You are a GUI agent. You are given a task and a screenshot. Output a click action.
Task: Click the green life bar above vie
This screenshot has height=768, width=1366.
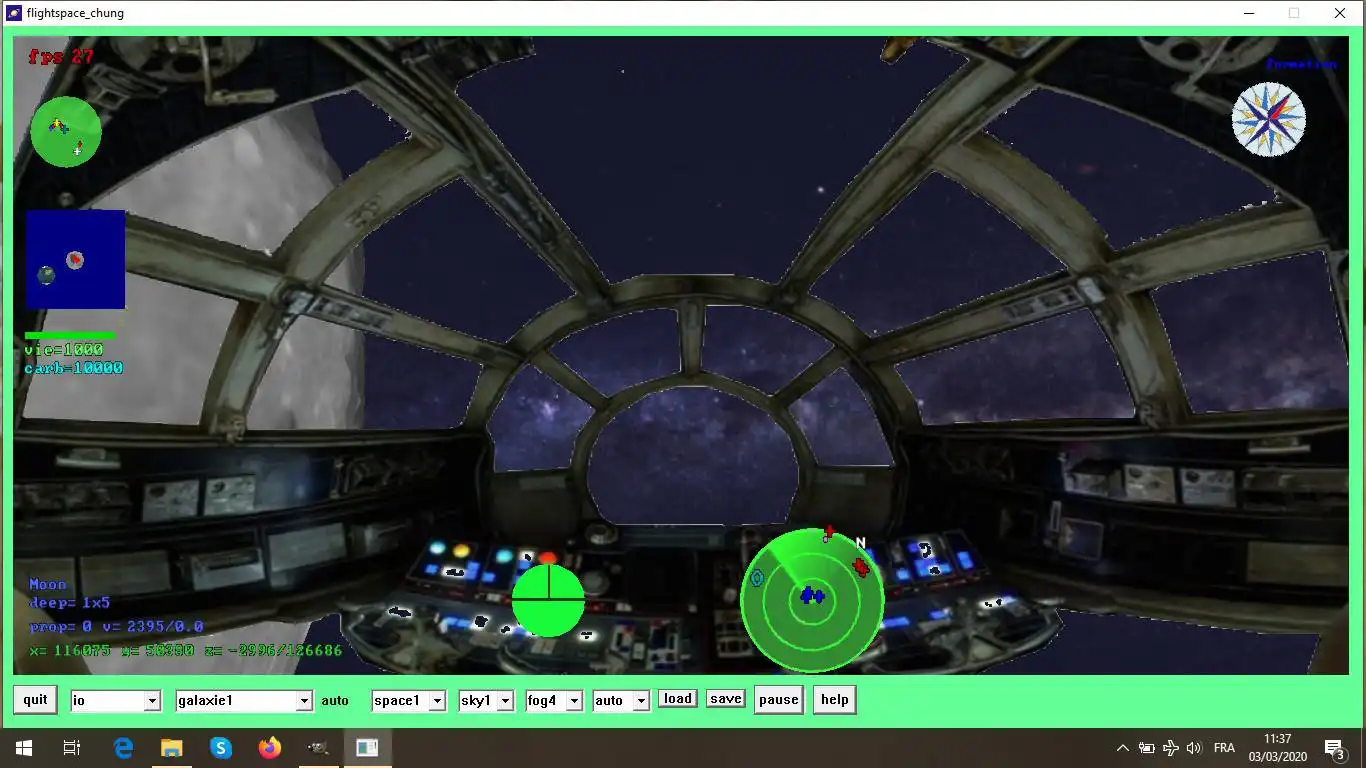[x=70, y=336]
